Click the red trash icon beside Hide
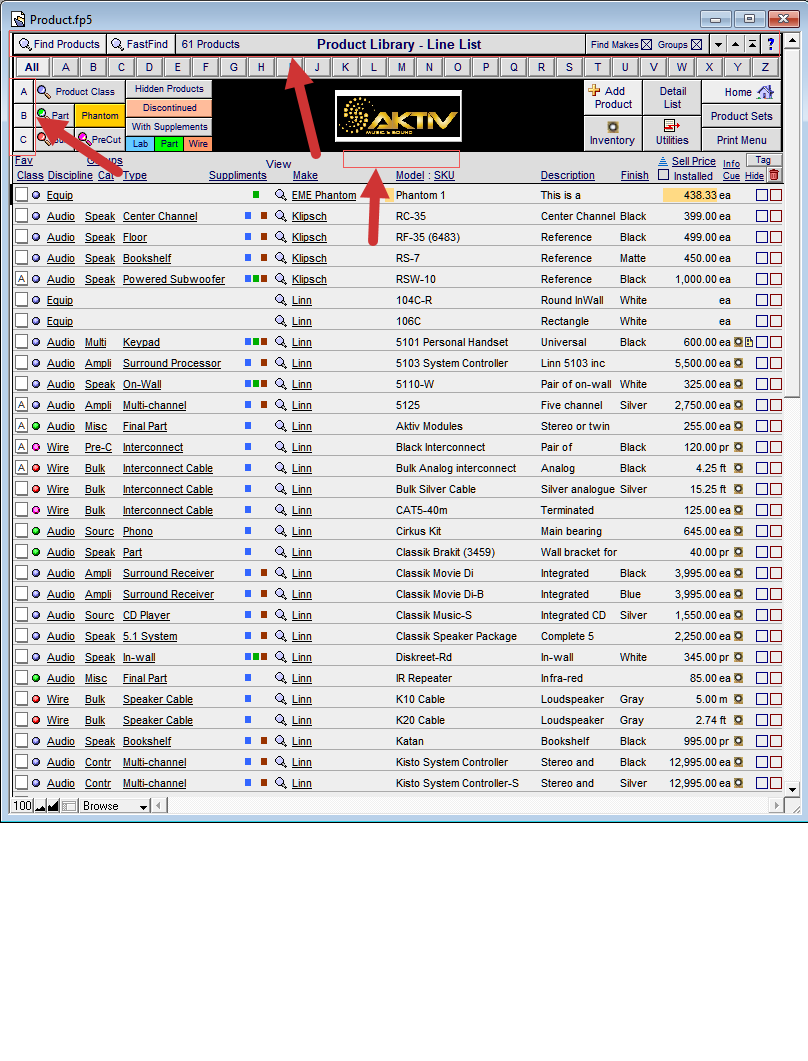Screen dimensions: 808x1061 click(774, 175)
